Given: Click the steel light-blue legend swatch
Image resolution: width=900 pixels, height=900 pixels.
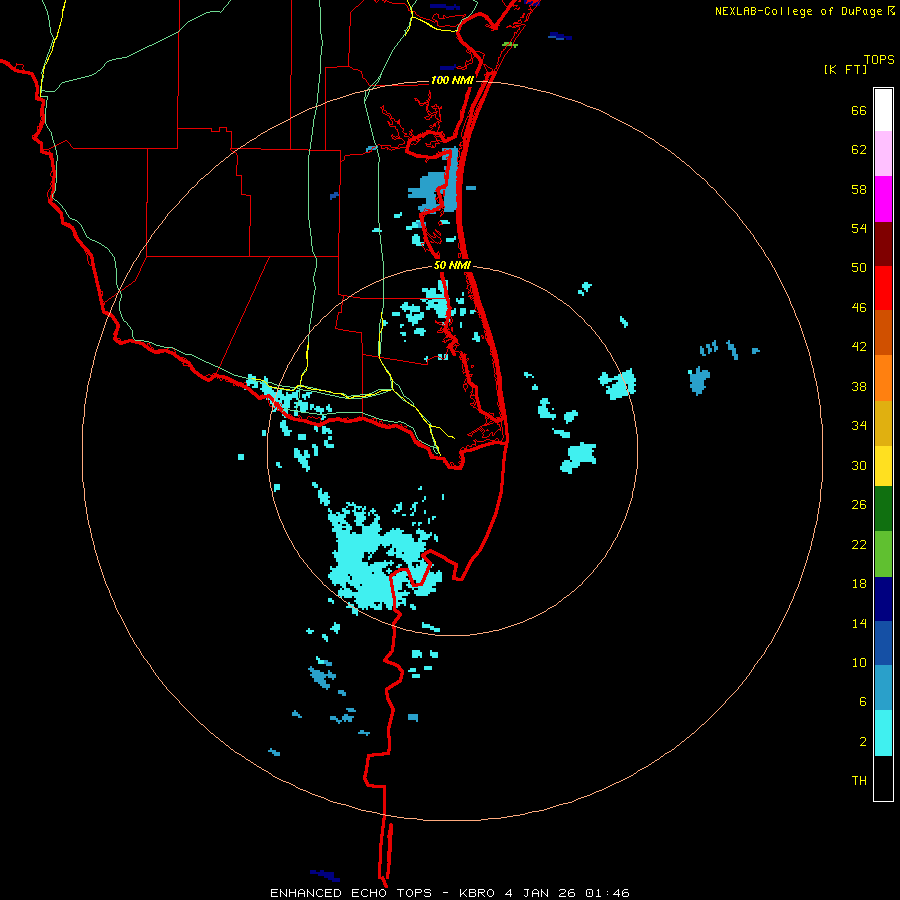Looking at the screenshot, I should pyautogui.click(x=883, y=688).
